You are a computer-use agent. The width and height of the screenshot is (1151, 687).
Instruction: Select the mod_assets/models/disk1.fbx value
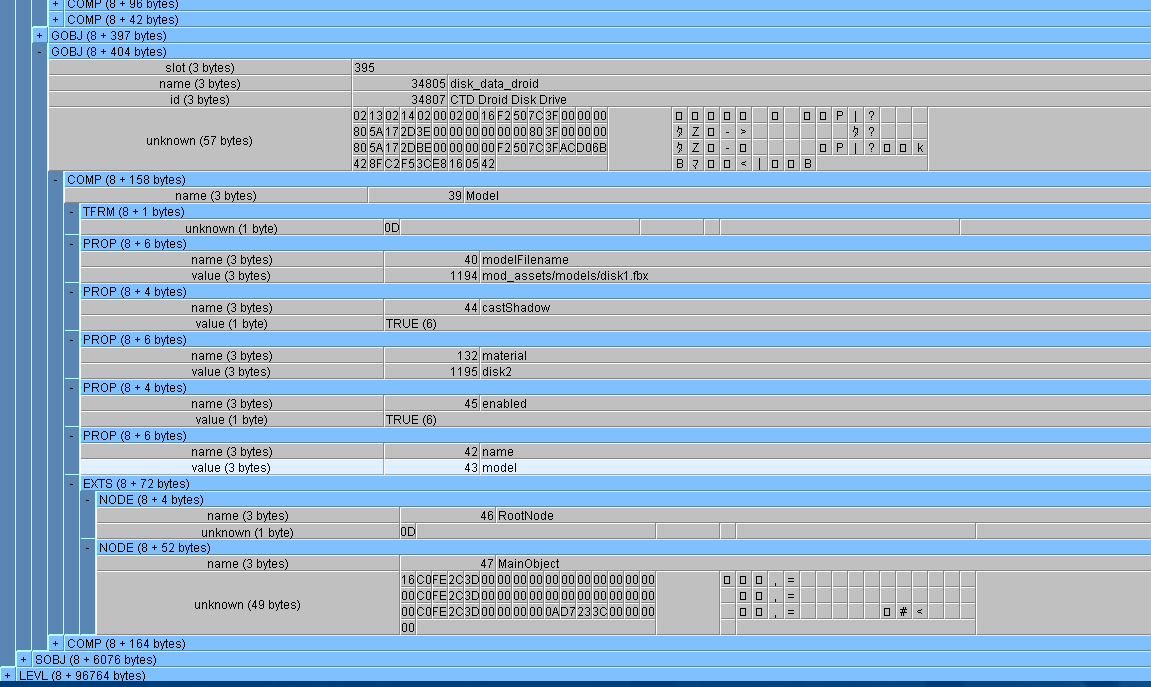(565, 276)
